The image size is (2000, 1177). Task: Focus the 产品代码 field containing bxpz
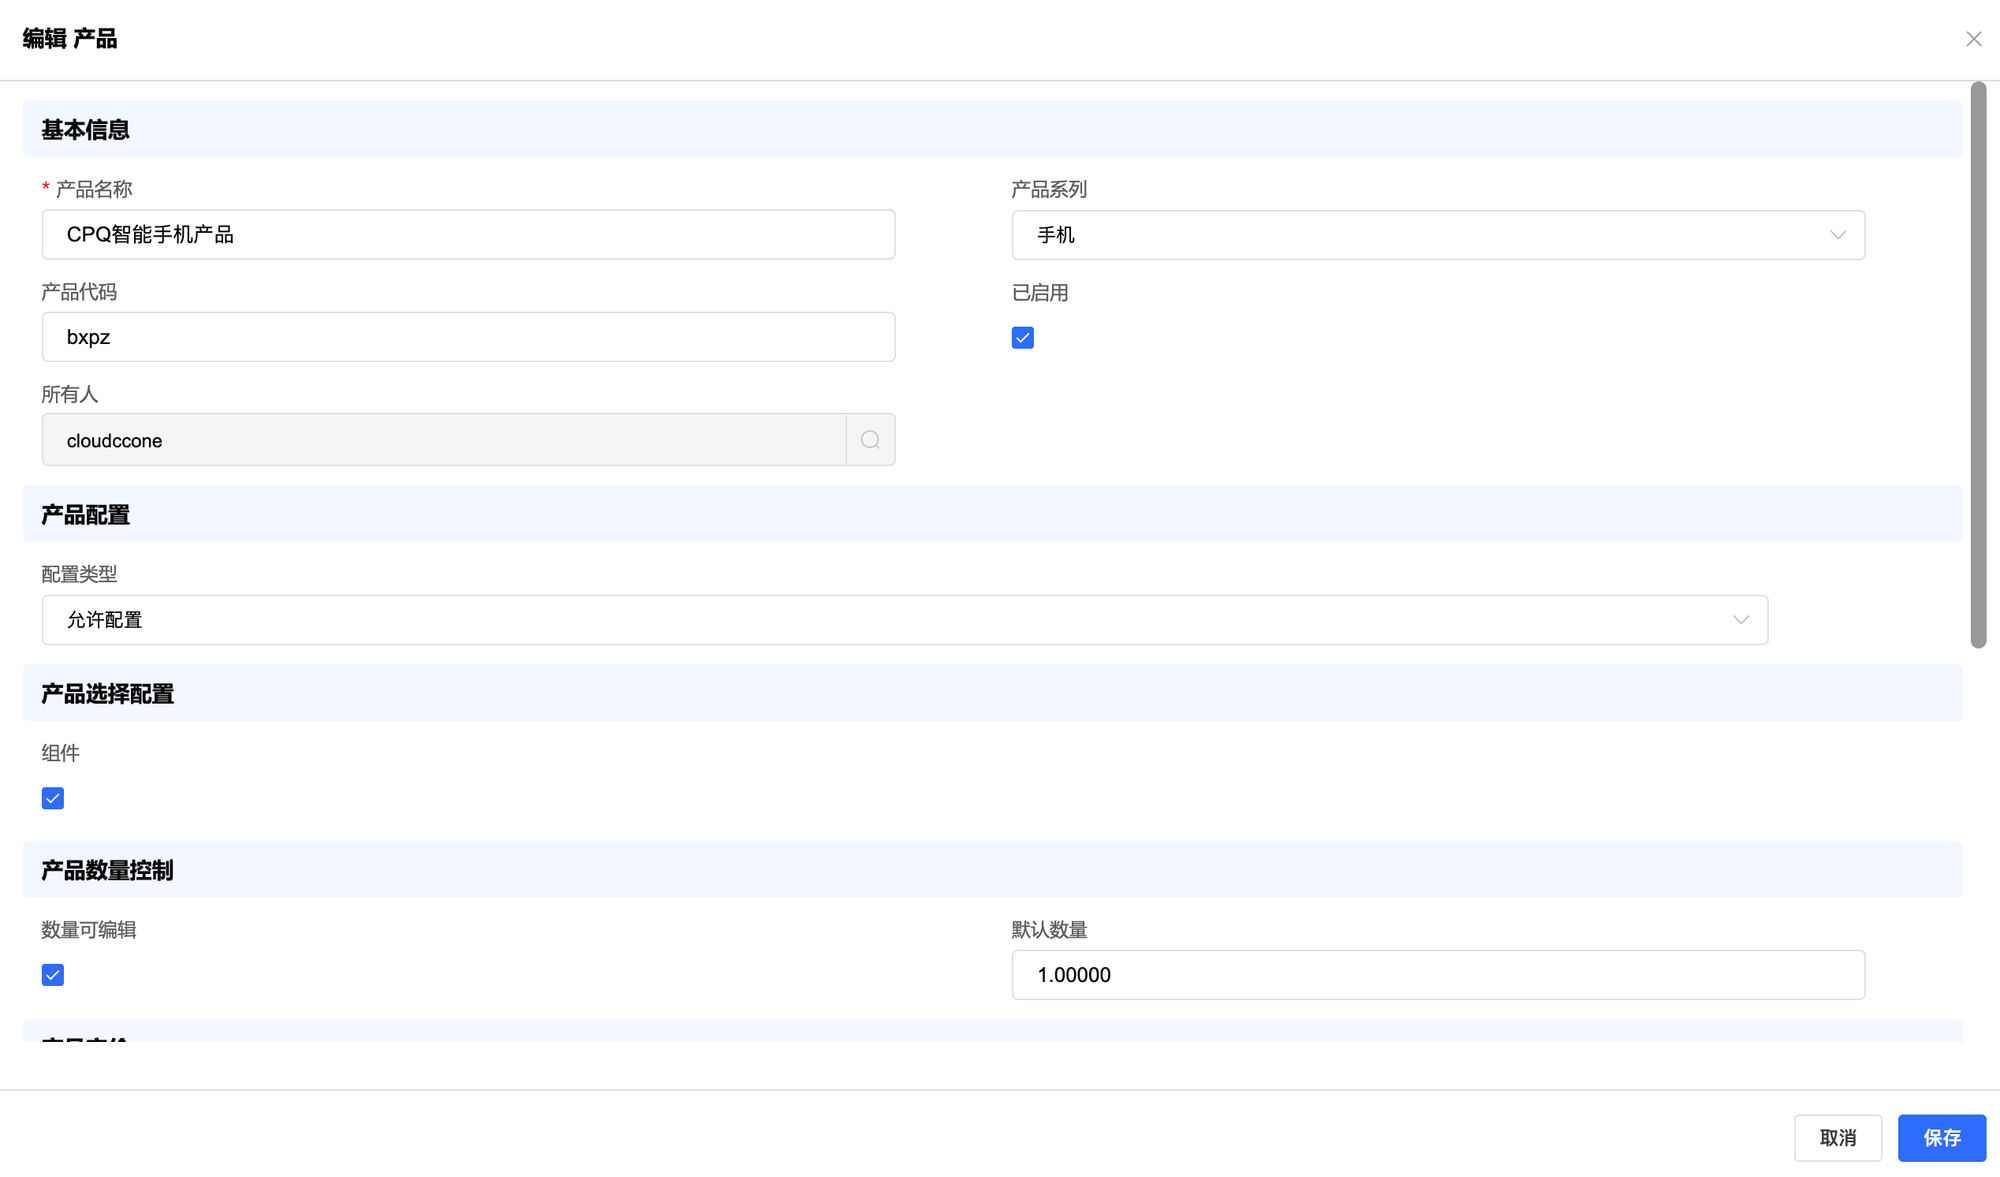point(468,337)
